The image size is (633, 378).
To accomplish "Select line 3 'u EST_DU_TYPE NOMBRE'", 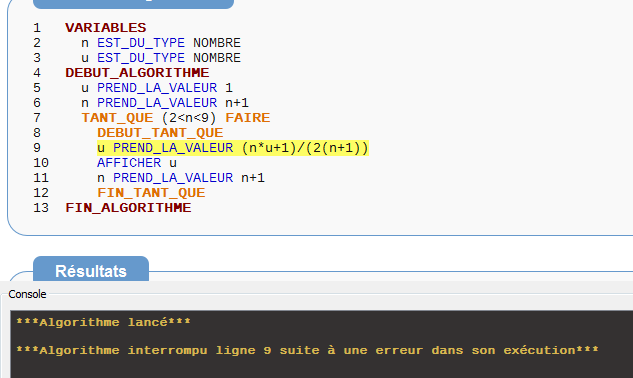I will coord(161,57).
